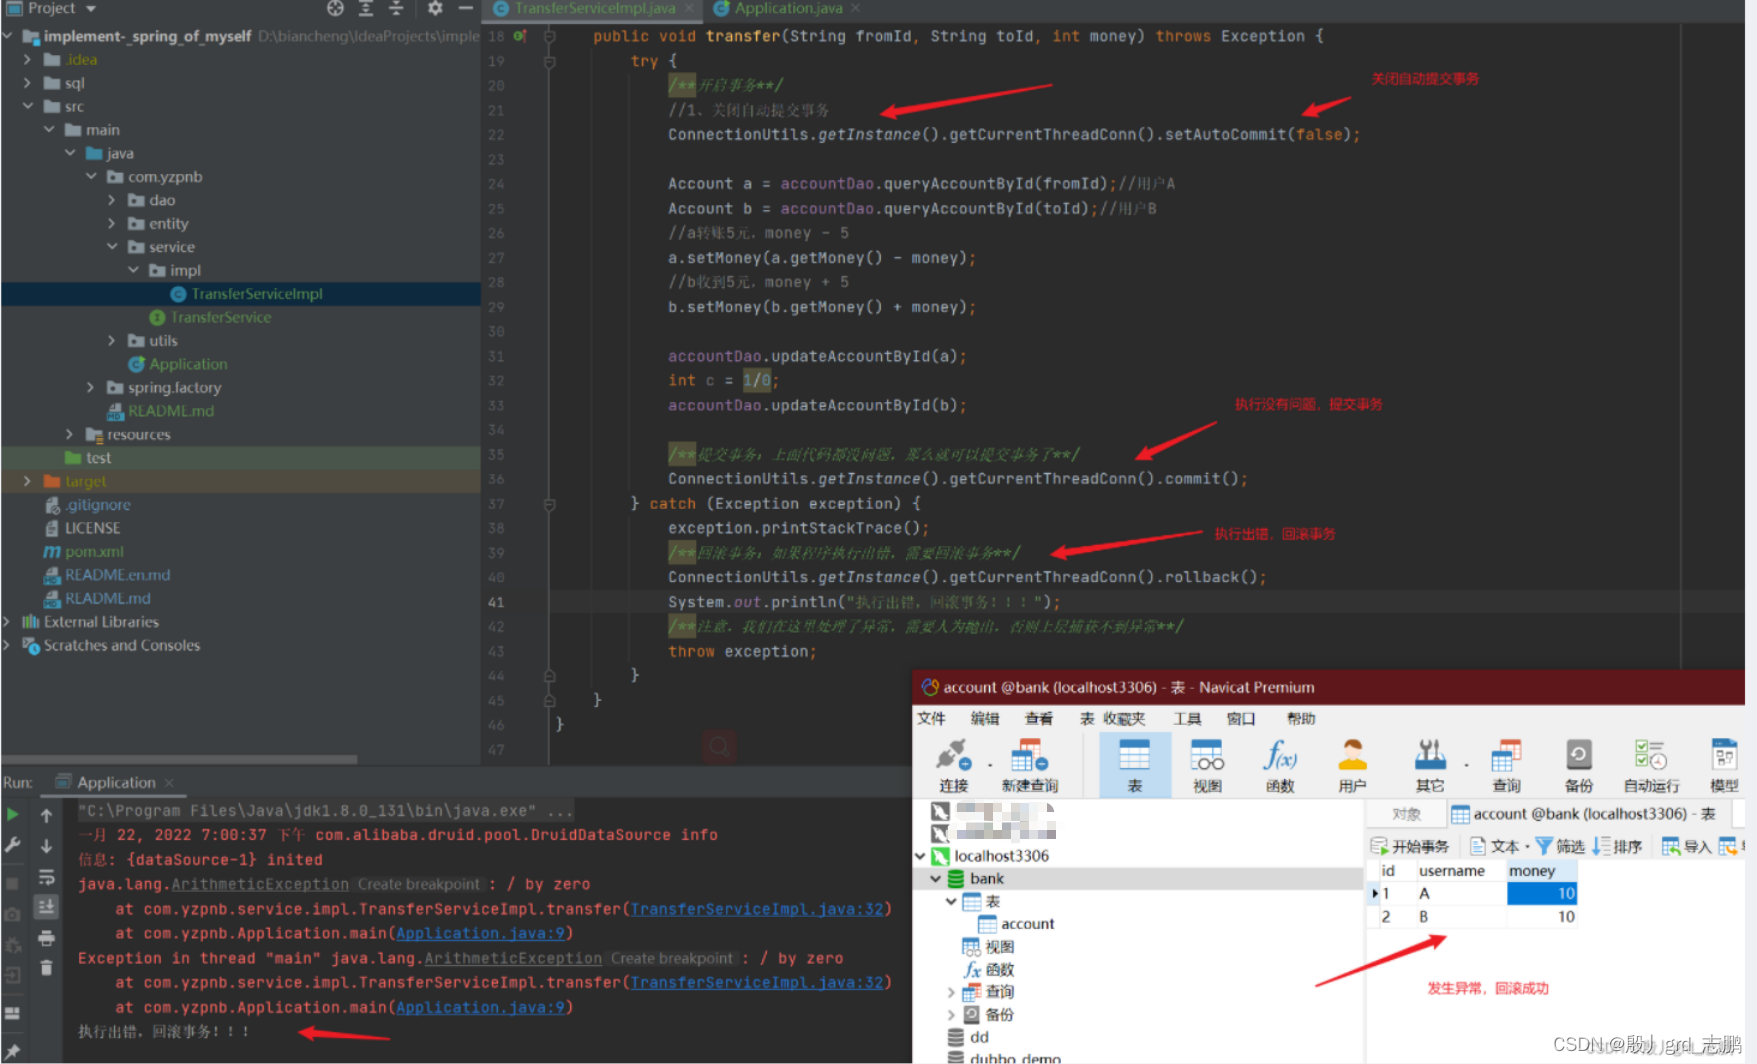The image size is (1757, 1064).
Task: Click the 开始事务 begin transaction button
Action: [1410, 846]
